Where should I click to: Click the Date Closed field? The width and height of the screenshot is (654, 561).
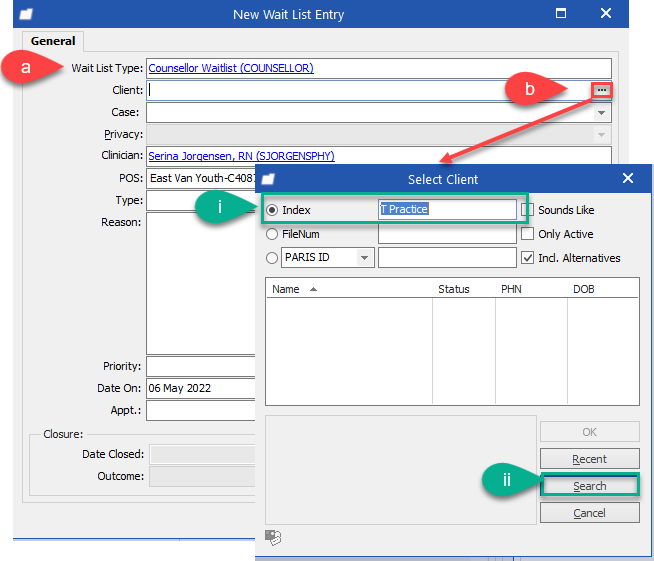(203, 454)
